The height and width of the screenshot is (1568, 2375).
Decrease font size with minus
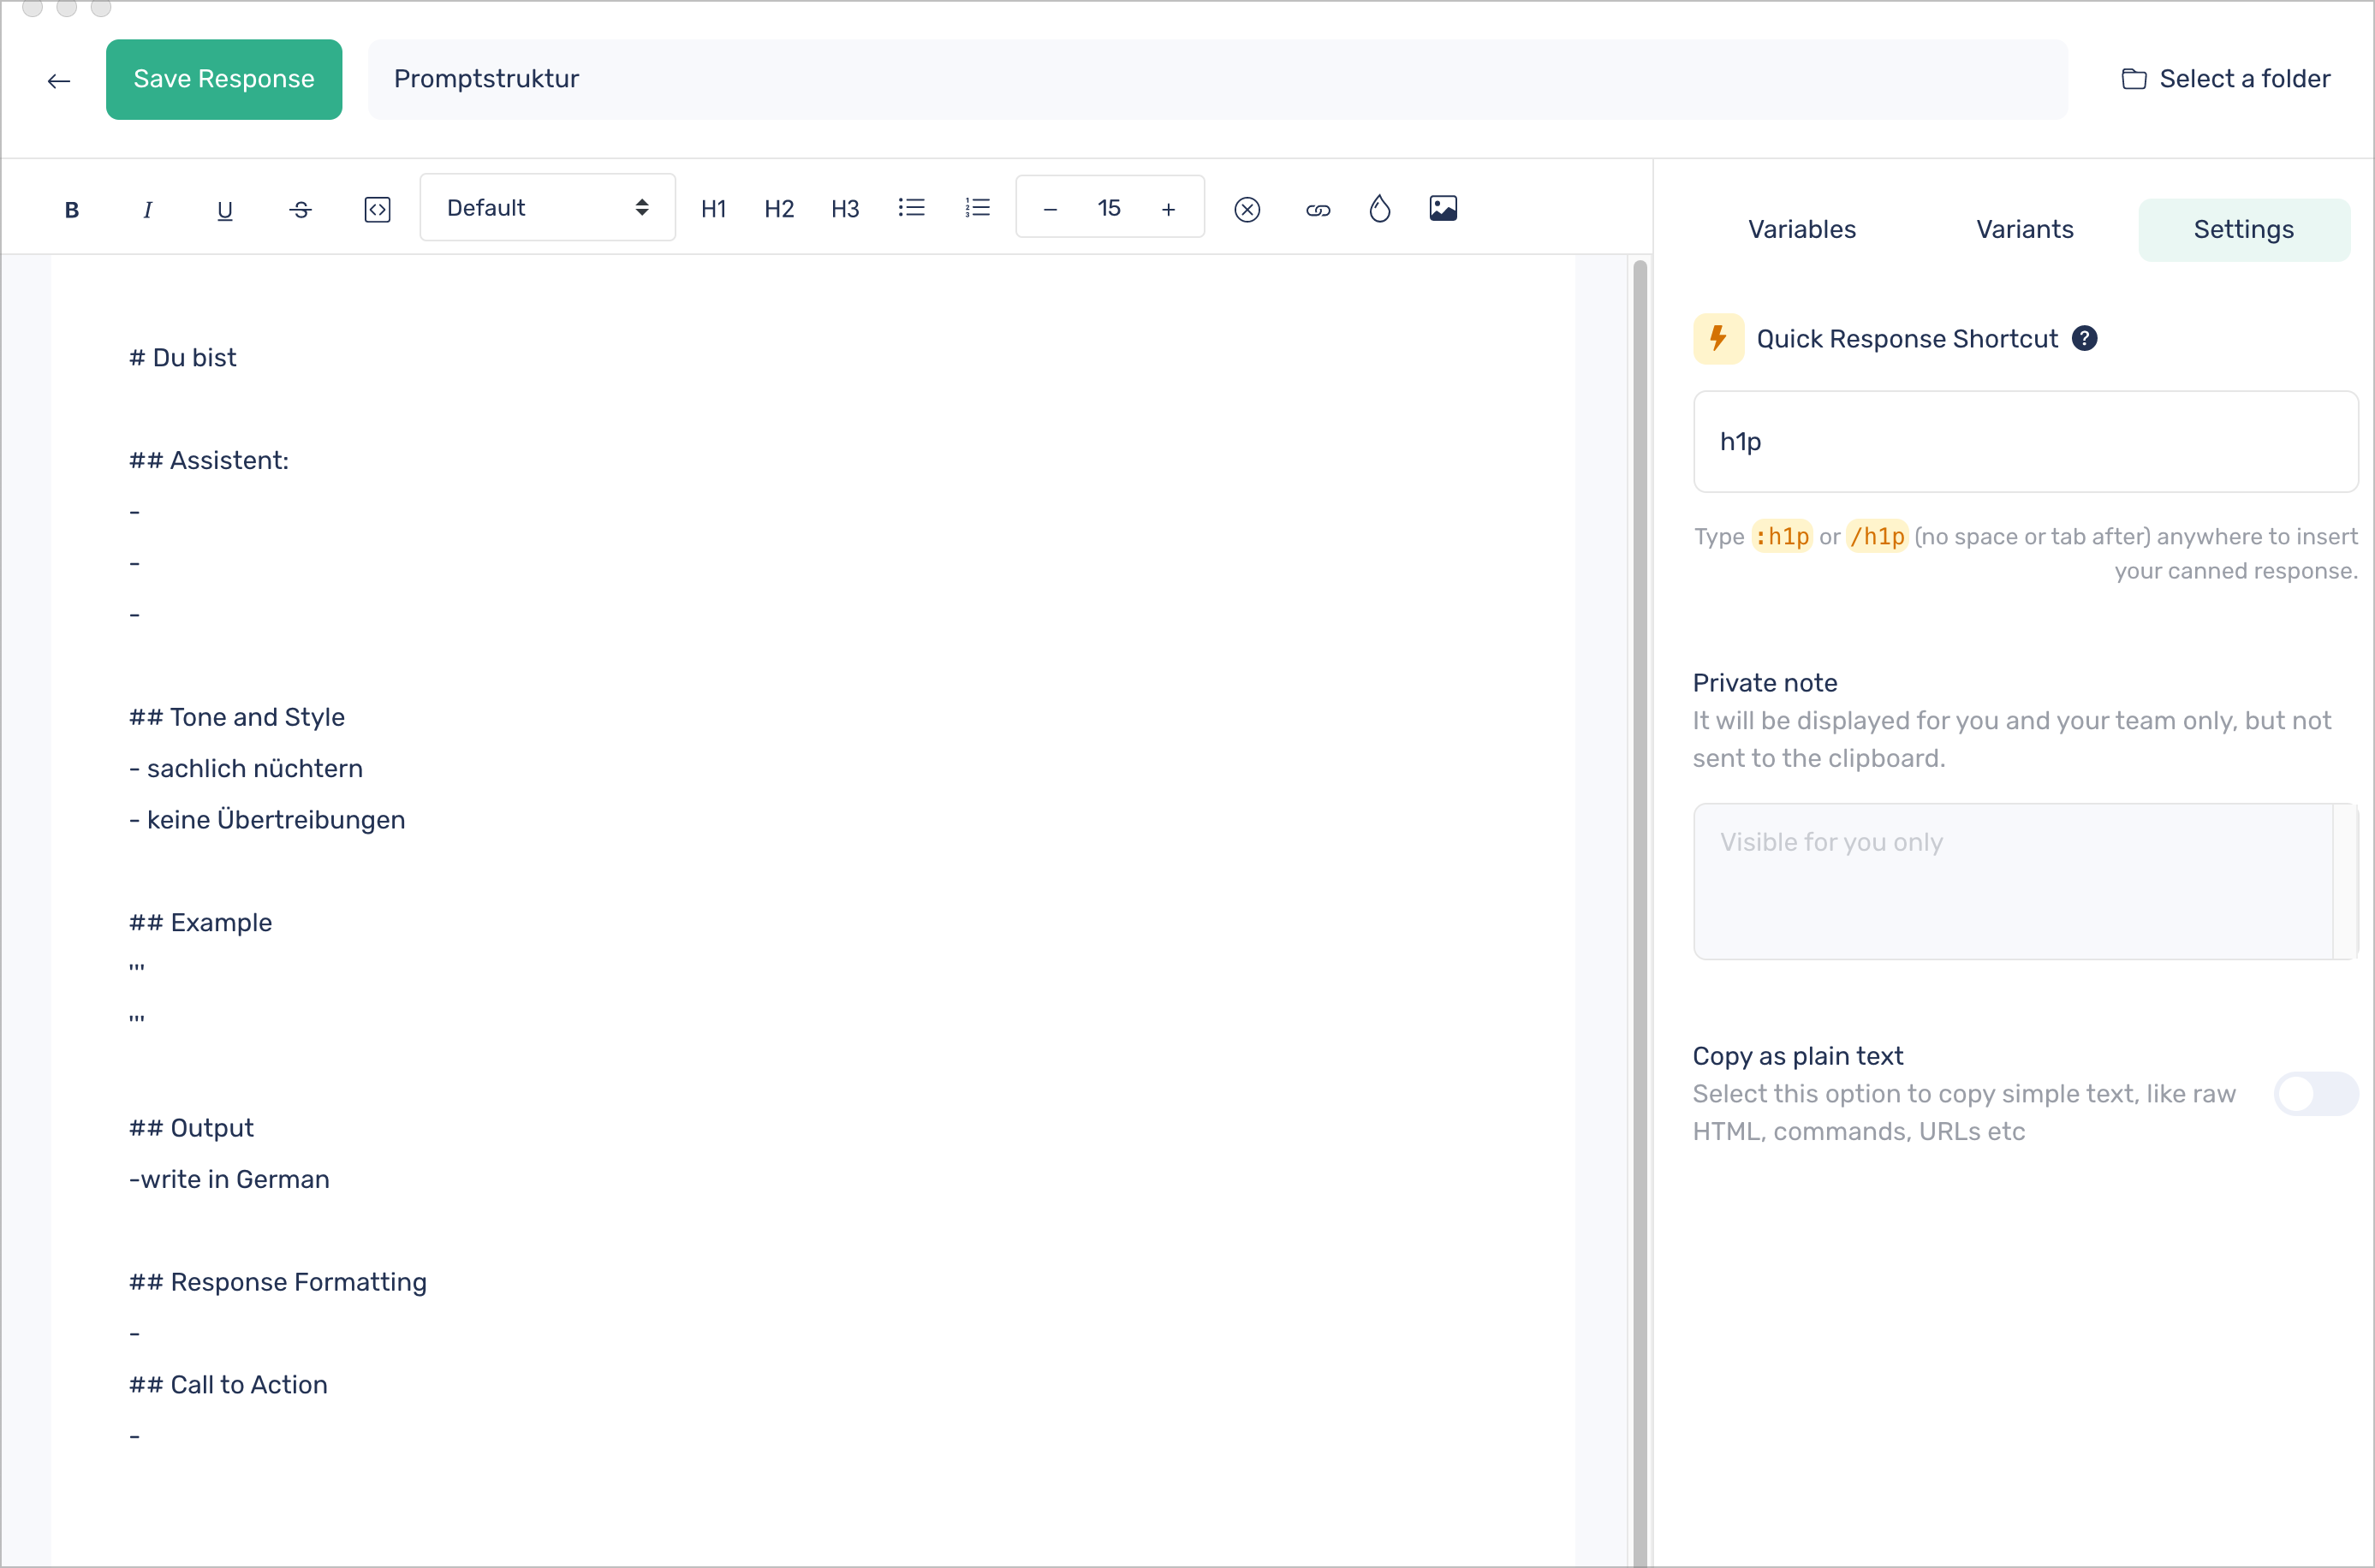tap(1050, 209)
